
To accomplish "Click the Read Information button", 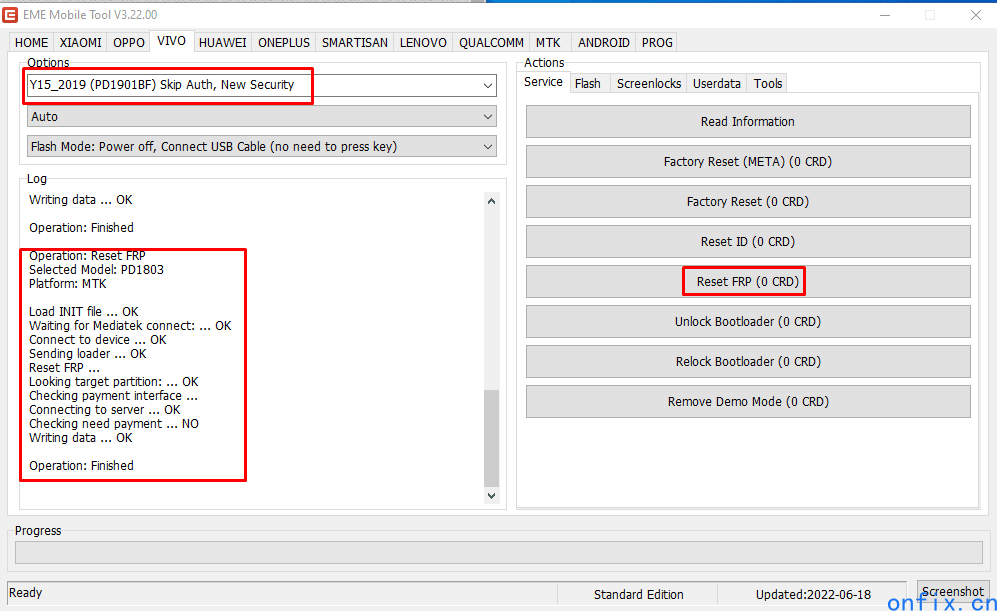I will tap(748, 121).
